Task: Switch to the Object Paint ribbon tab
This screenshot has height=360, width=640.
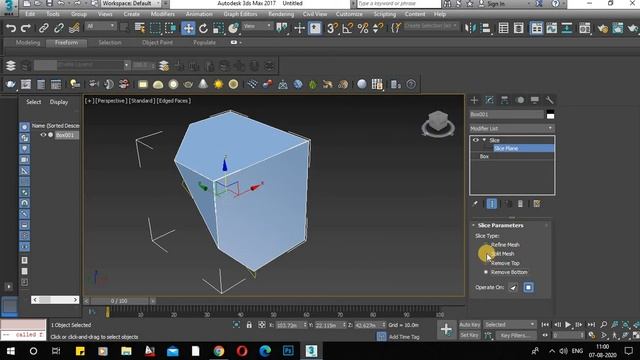Action: coord(157,42)
